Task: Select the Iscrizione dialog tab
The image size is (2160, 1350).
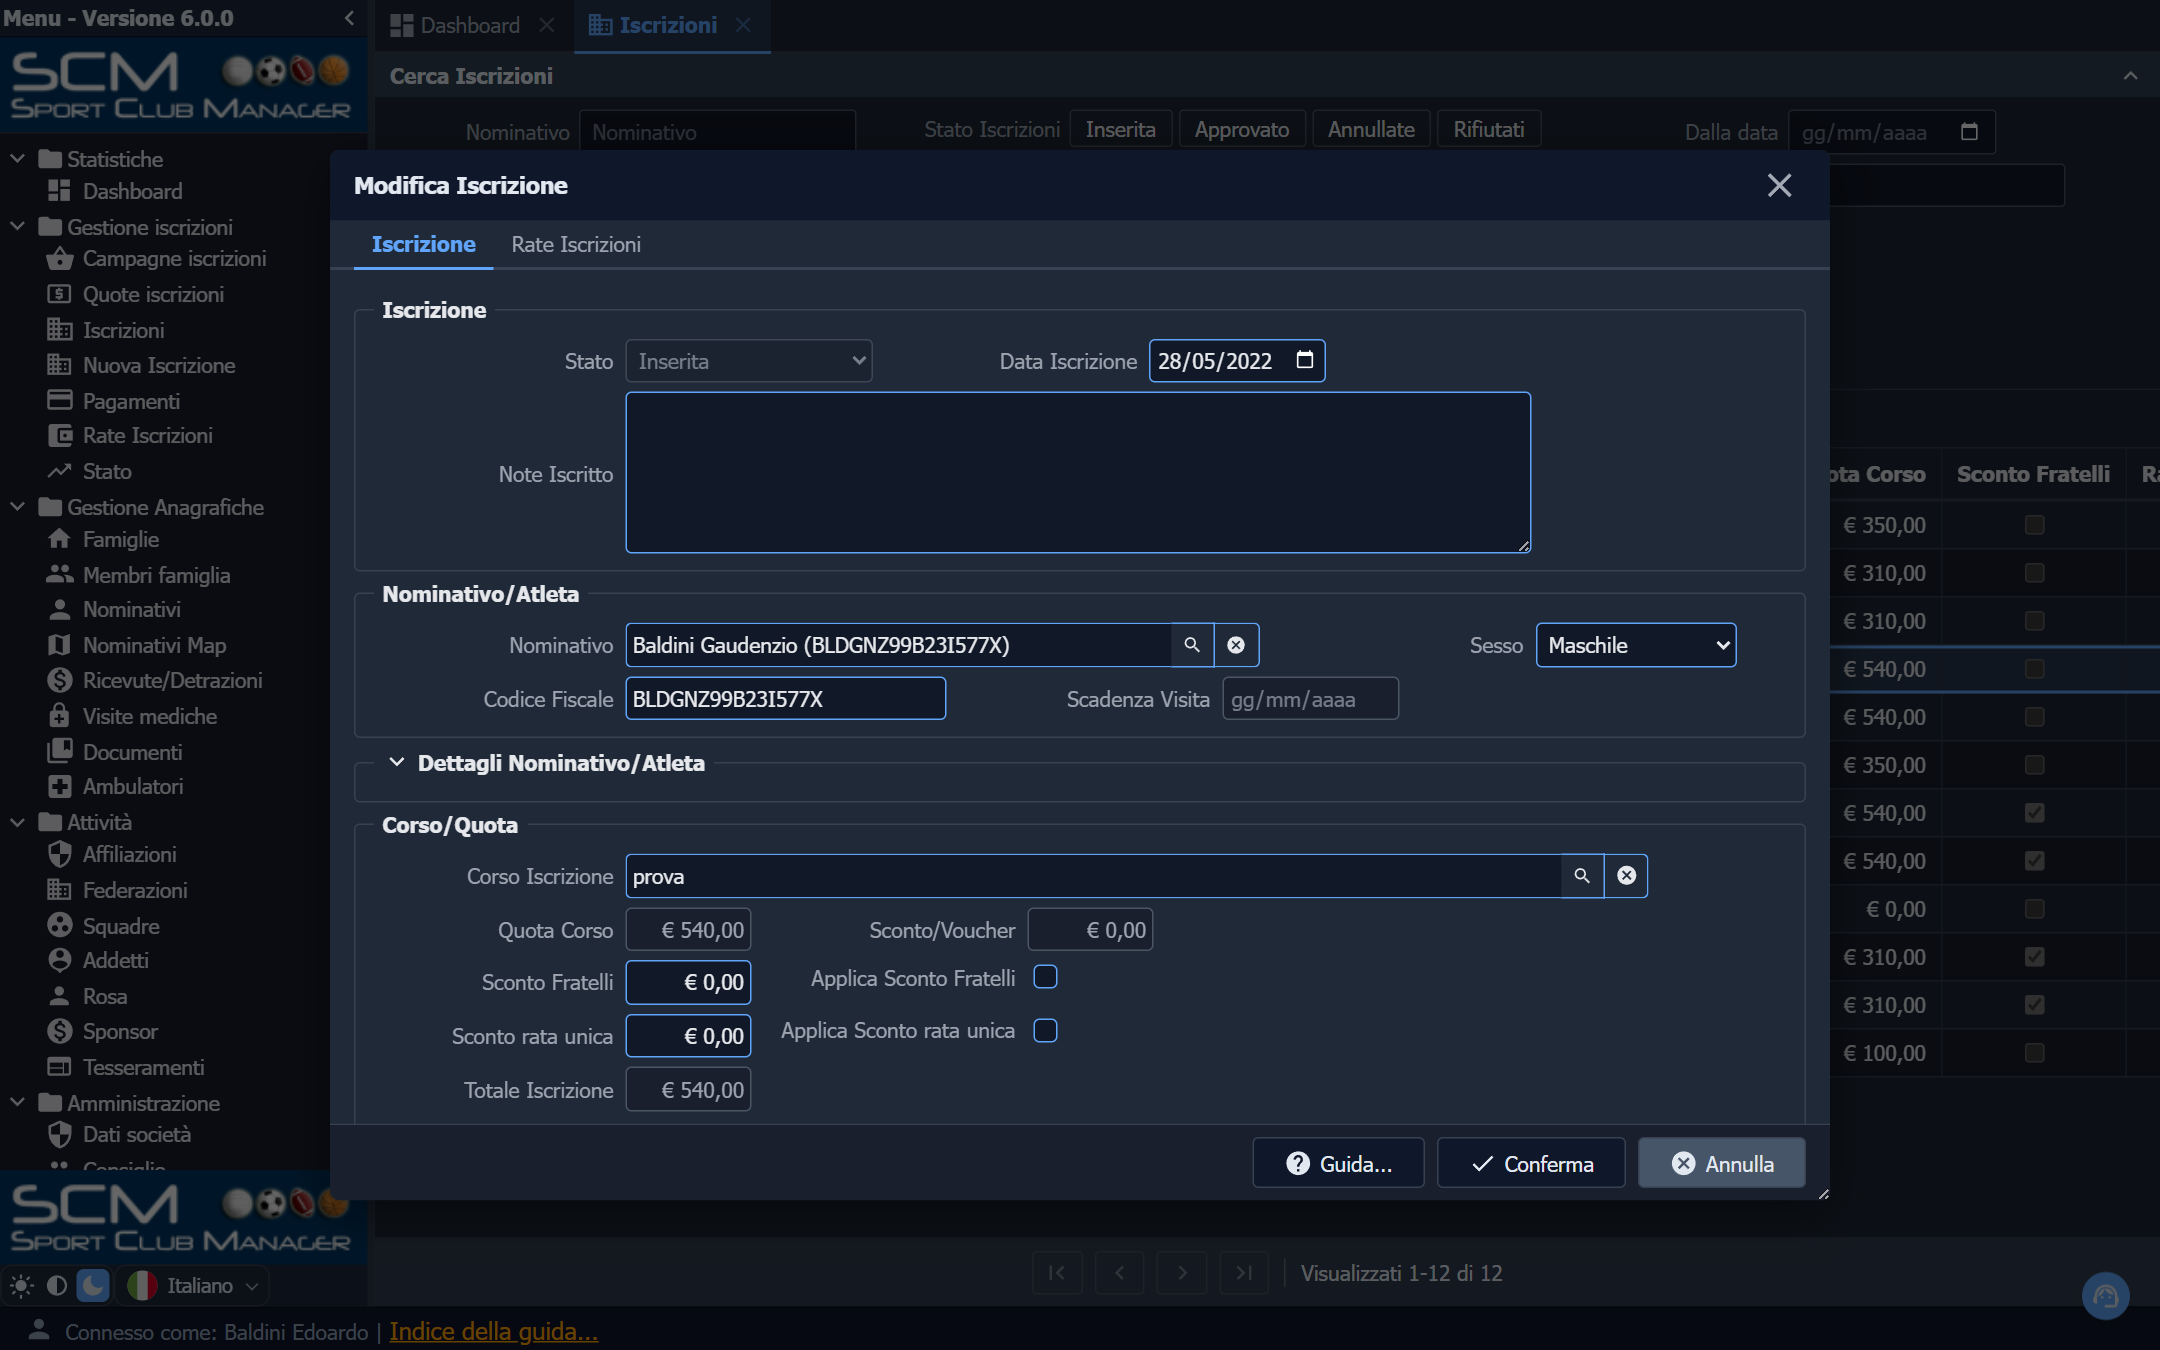Action: tap(423, 245)
